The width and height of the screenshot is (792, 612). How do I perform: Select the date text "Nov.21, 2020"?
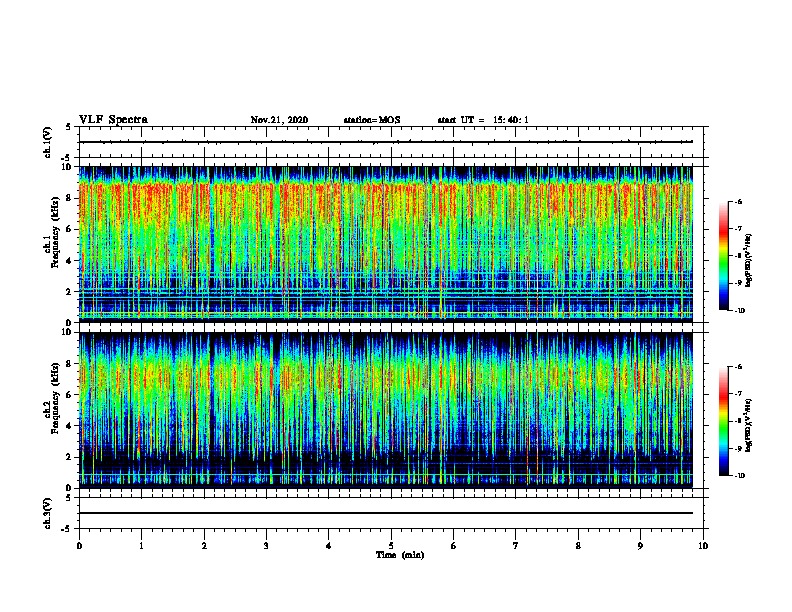279,120
